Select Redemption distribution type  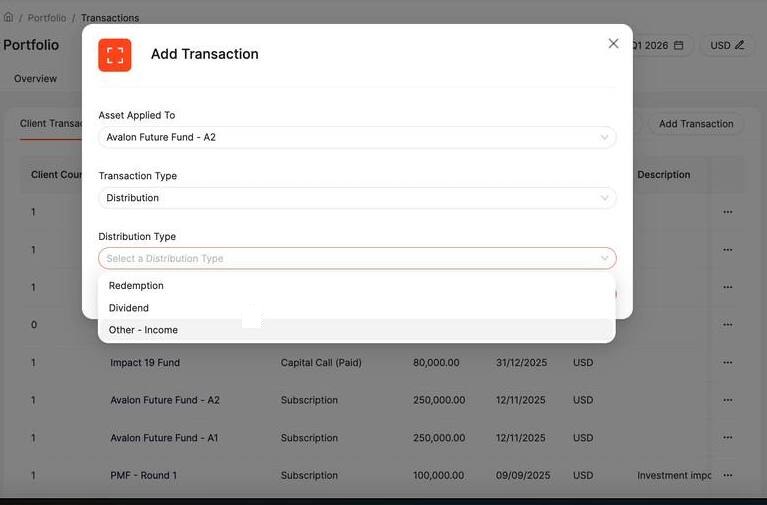357,286
